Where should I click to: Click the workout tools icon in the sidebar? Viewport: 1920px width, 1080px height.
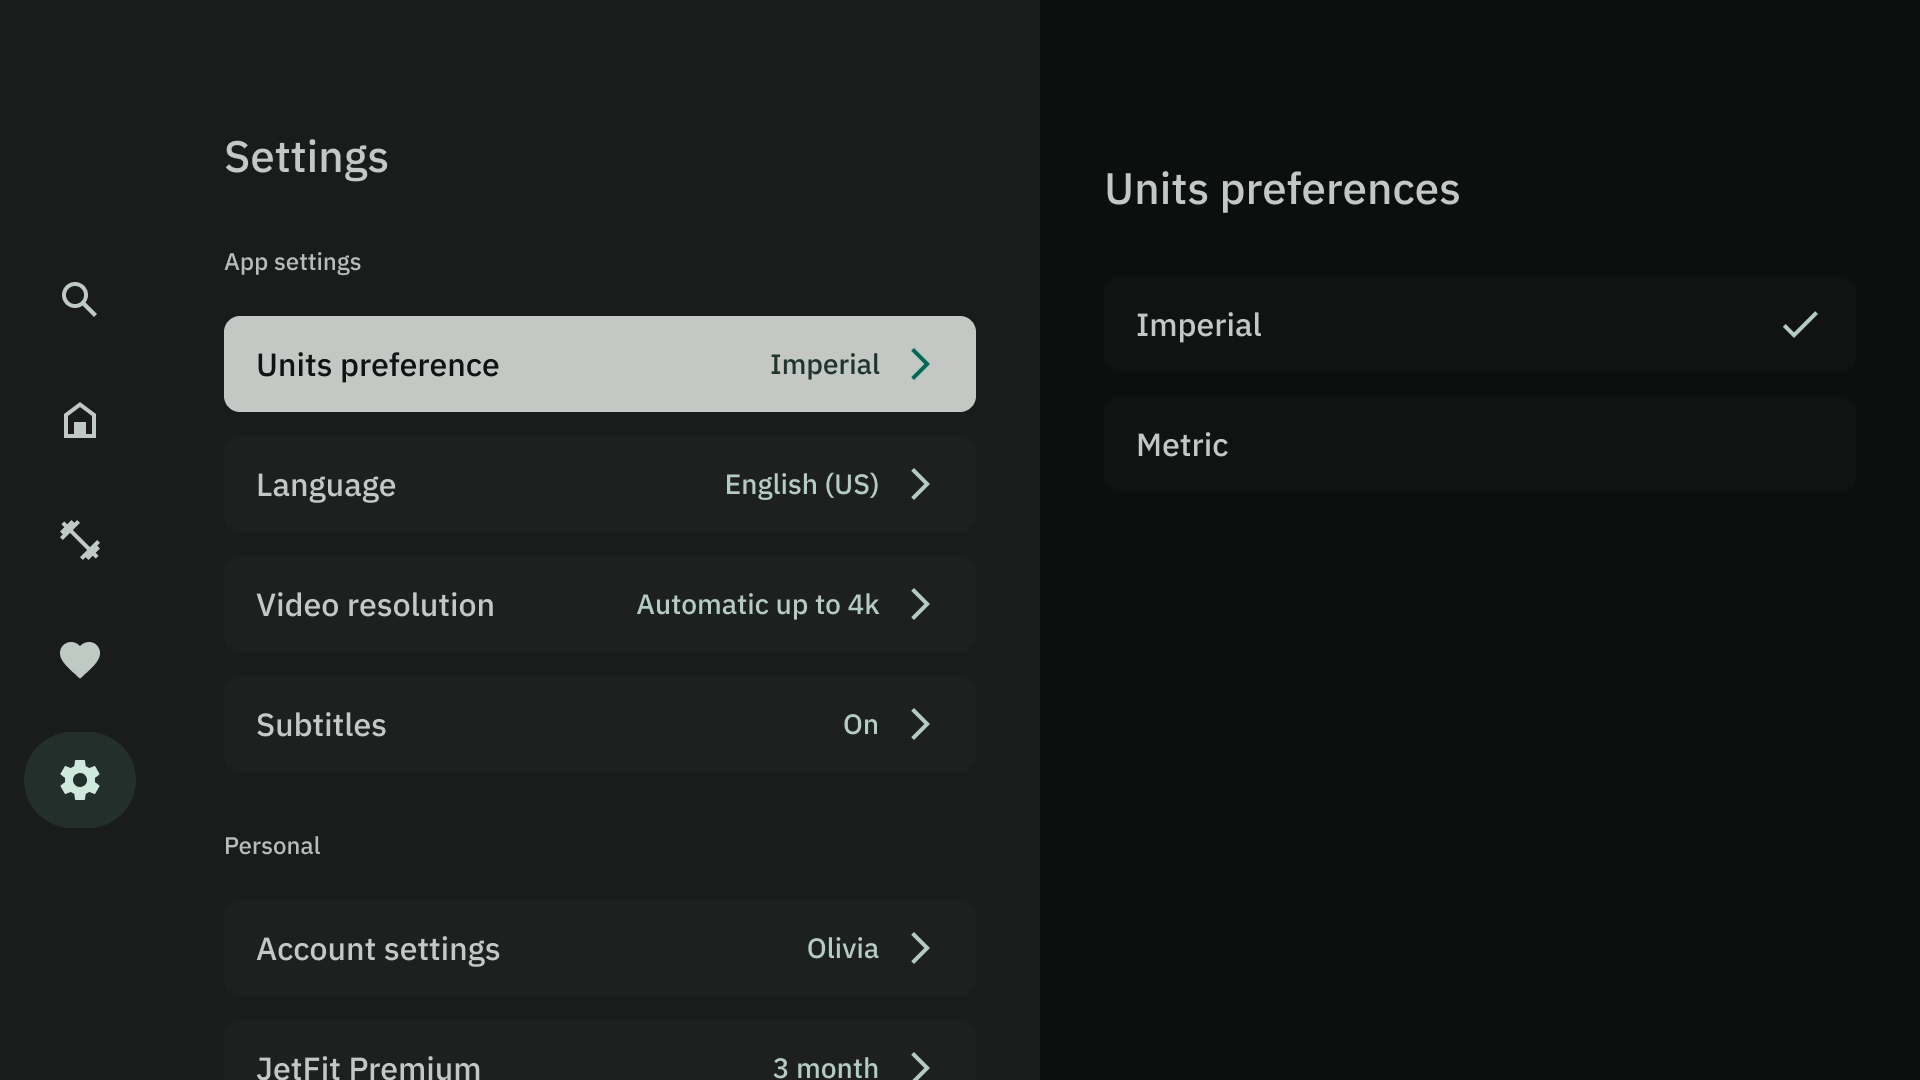coord(79,539)
